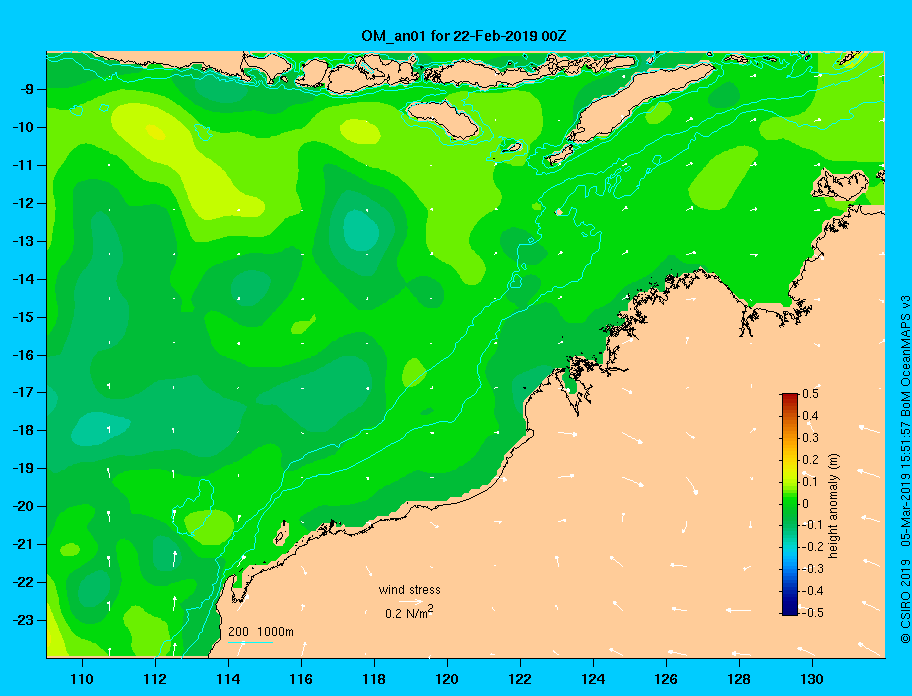Click the -0.5 label on the colorbar

pyautogui.click(x=813, y=613)
